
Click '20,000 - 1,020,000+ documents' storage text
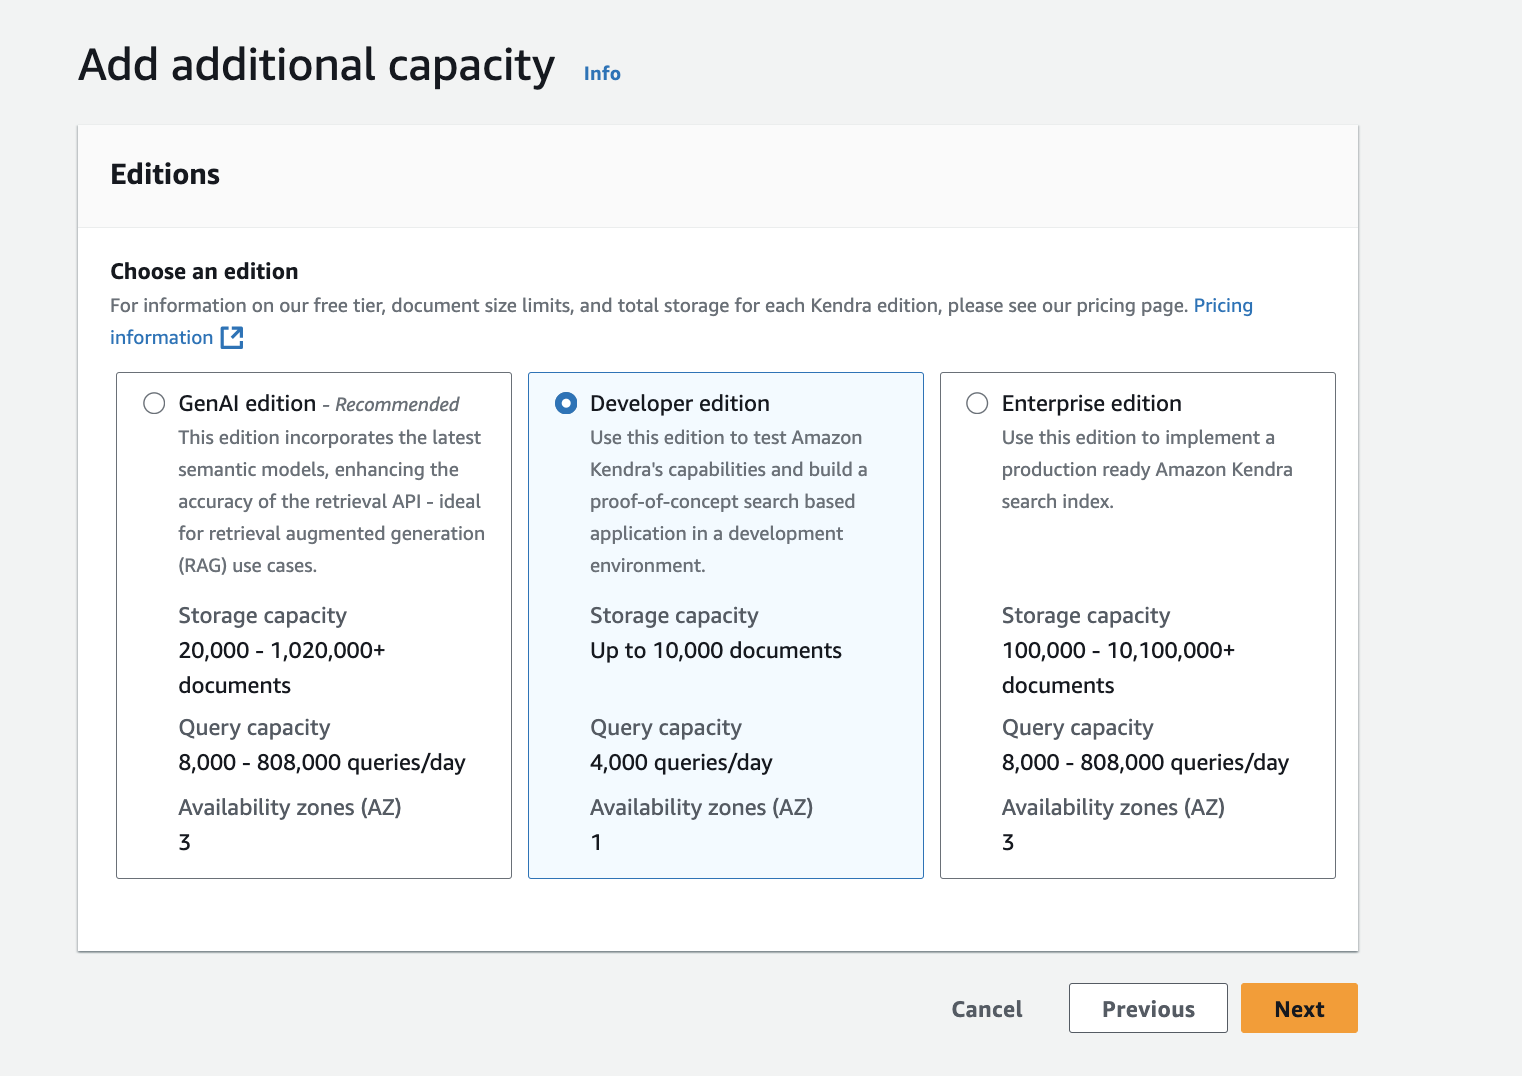click(281, 667)
